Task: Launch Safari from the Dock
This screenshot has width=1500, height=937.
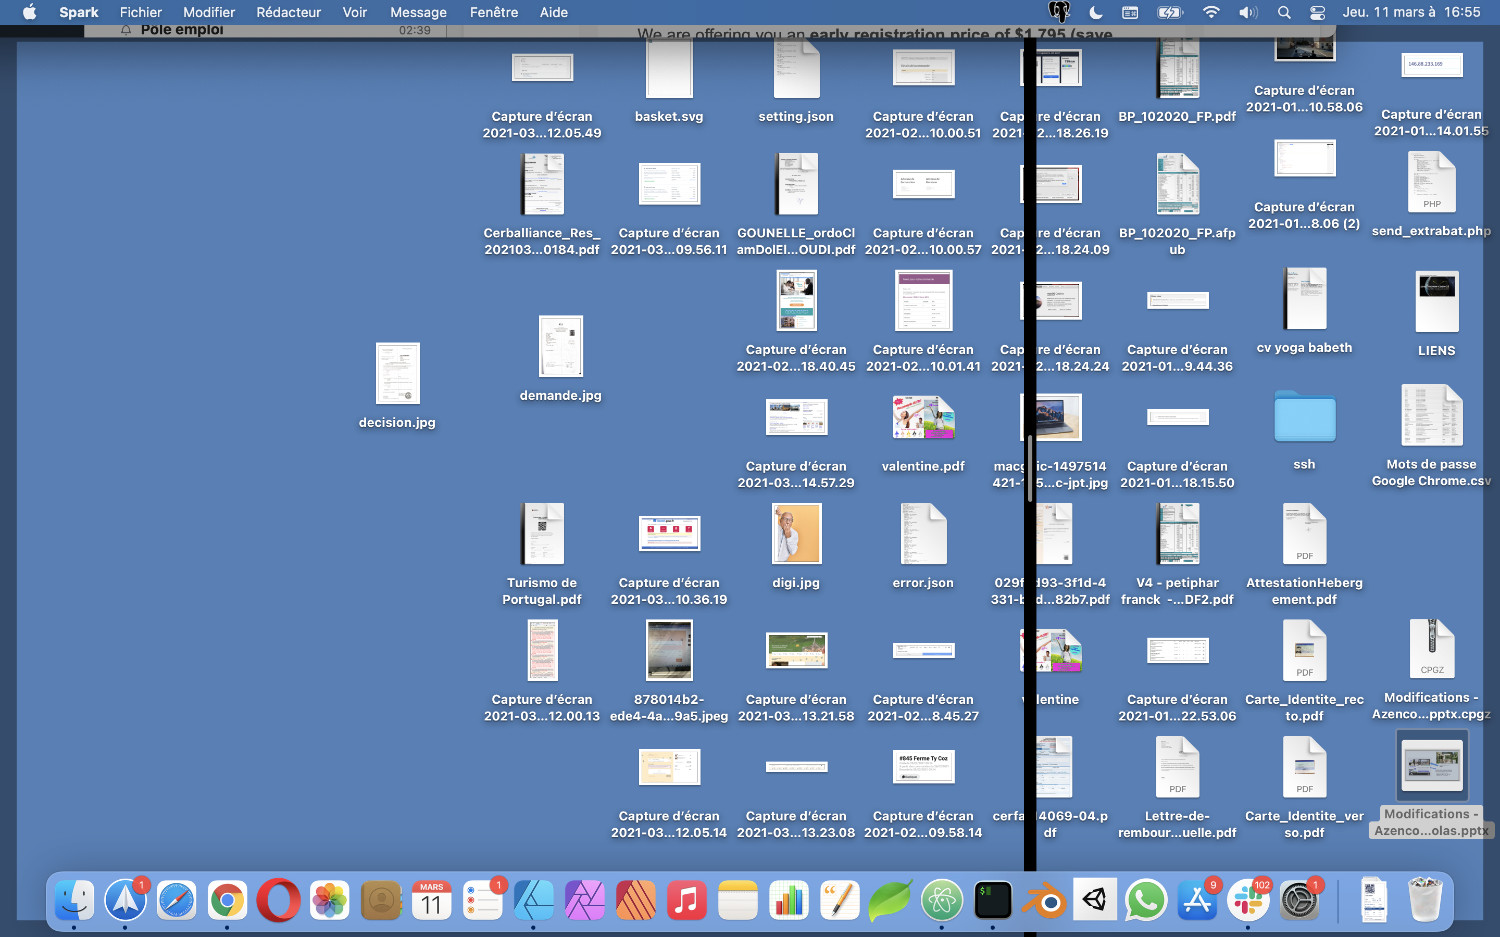Action: tap(177, 901)
